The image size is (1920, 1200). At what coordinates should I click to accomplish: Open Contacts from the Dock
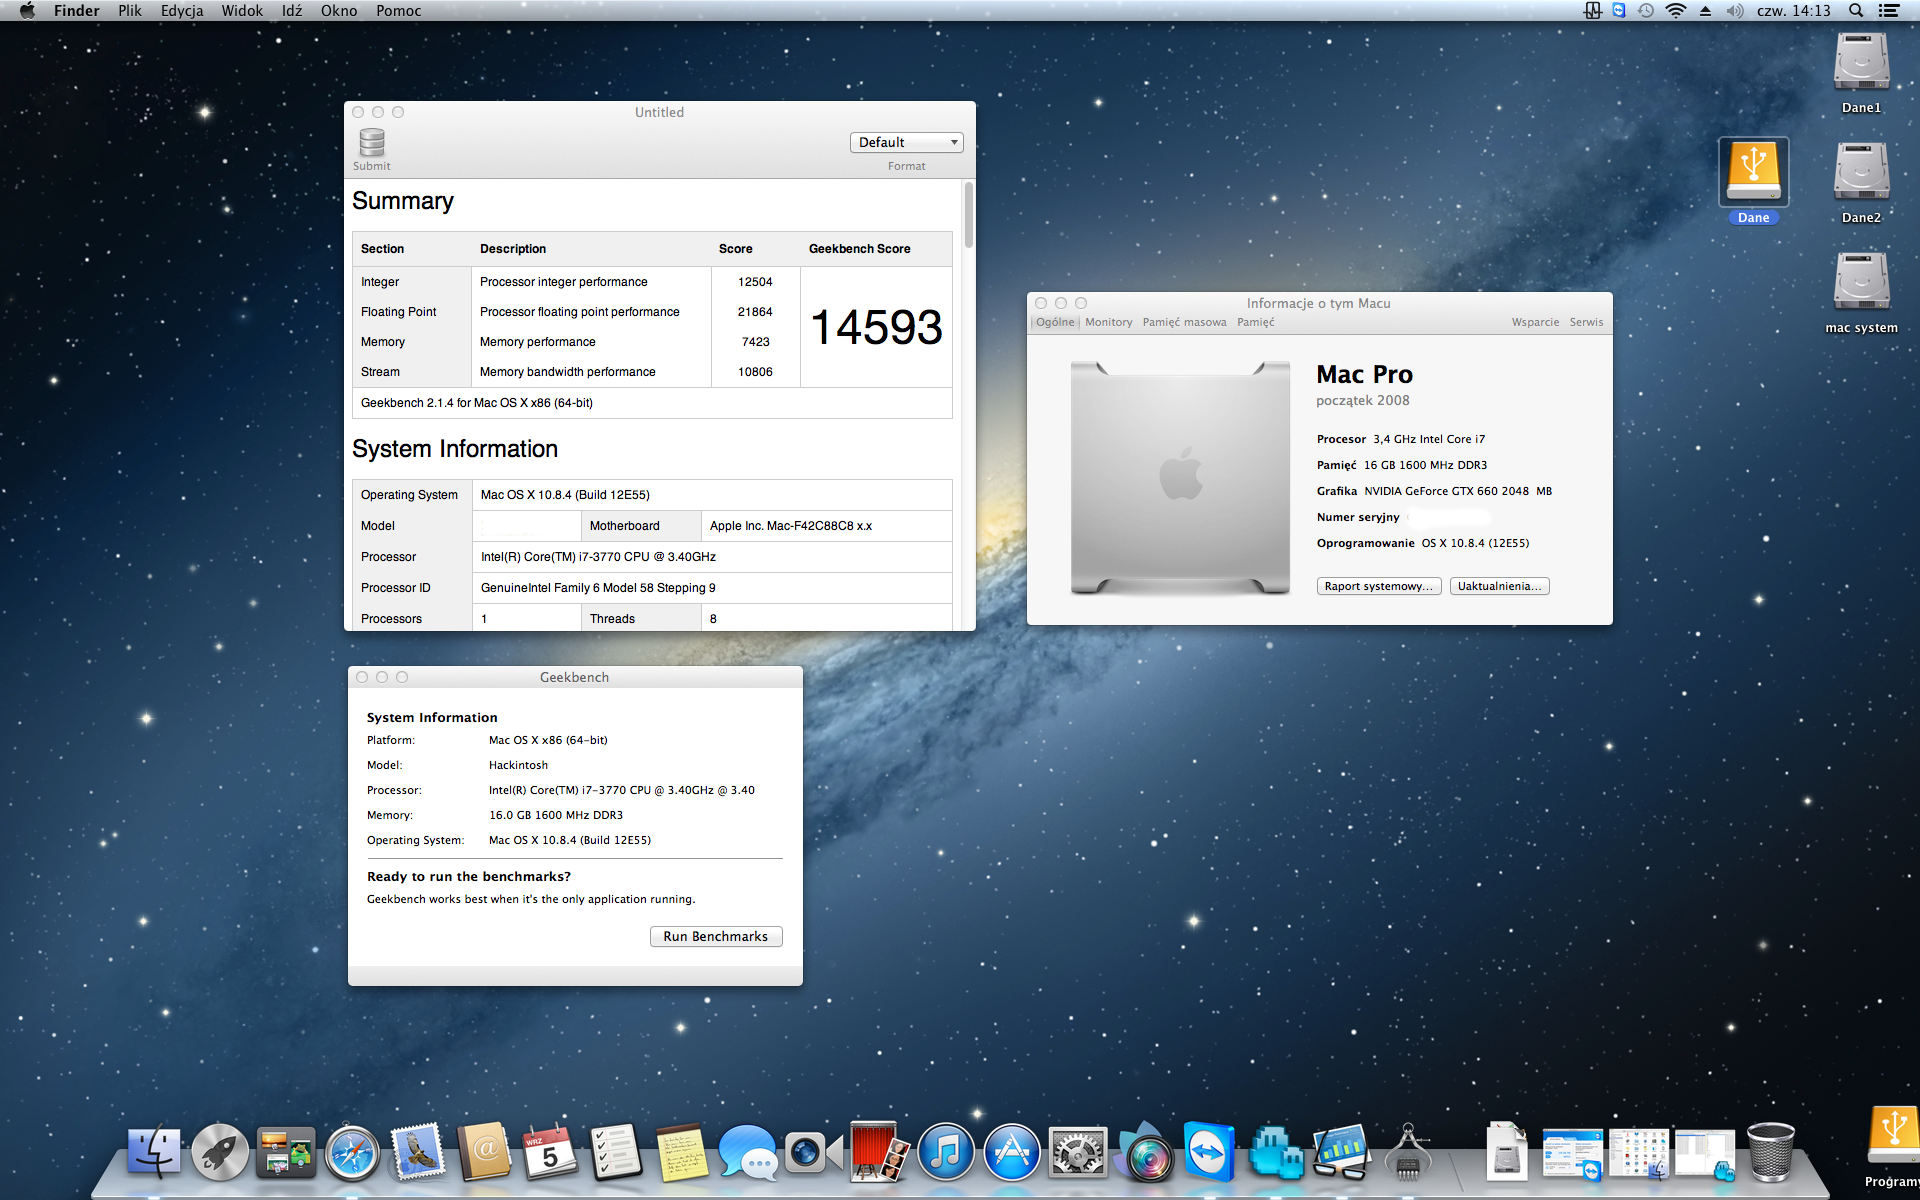(x=484, y=1151)
